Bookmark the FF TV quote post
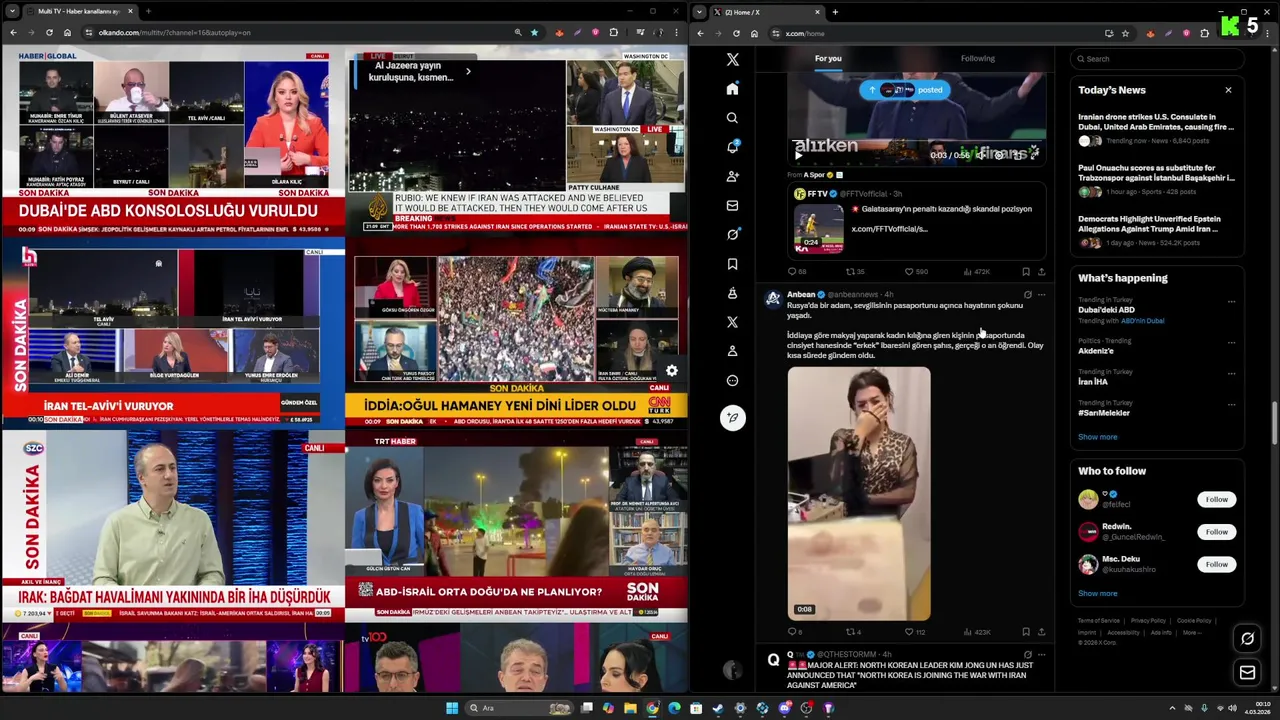 tap(1026, 271)
